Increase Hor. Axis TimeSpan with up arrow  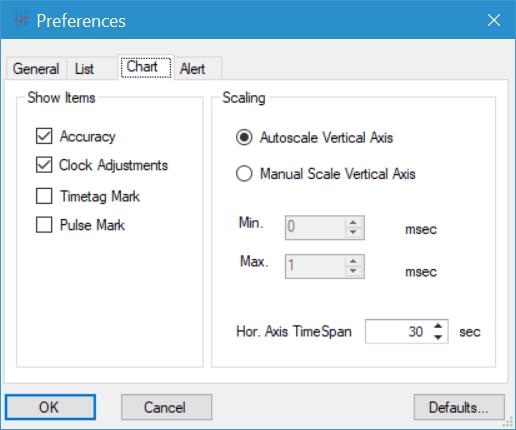click(439, 326)
